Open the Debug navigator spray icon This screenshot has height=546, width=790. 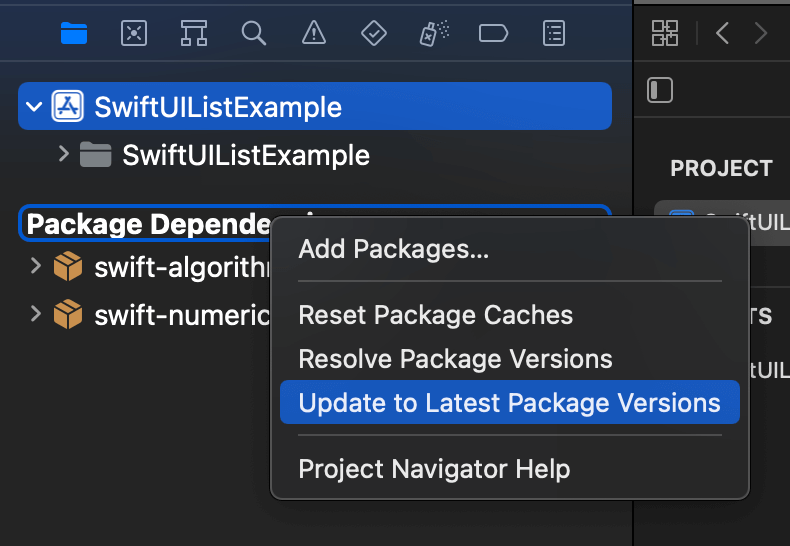pos(434,33)
